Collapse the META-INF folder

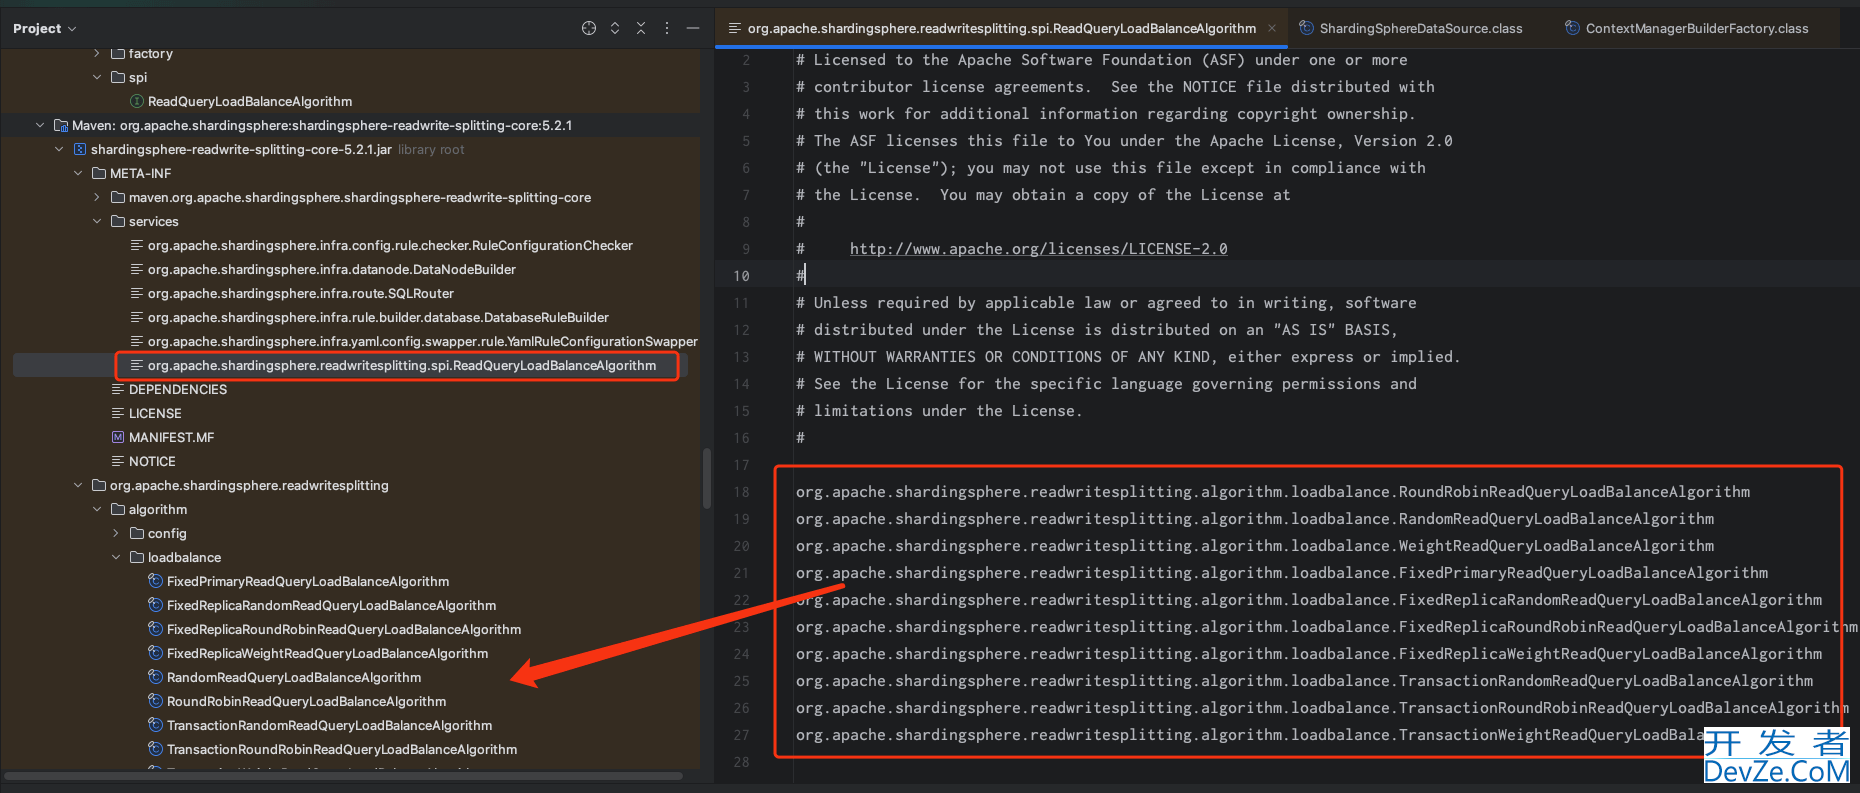tap(78, 173)
